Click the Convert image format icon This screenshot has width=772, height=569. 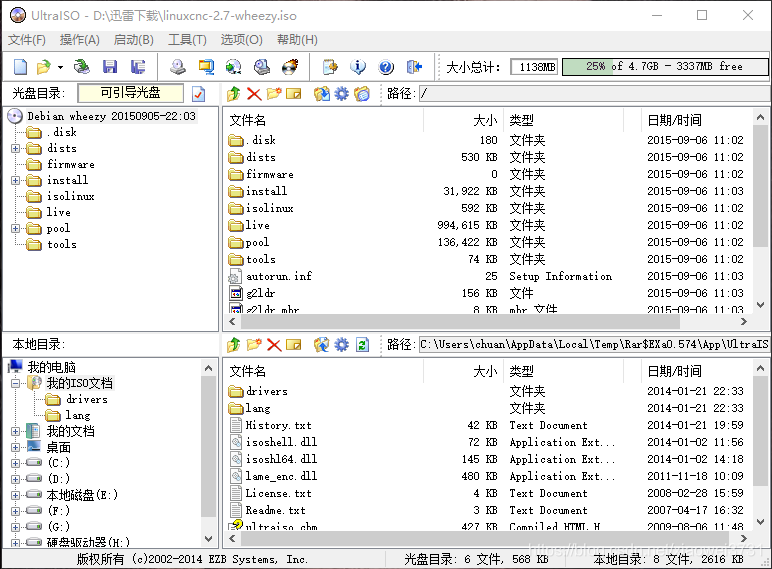[x=206, y=66]
